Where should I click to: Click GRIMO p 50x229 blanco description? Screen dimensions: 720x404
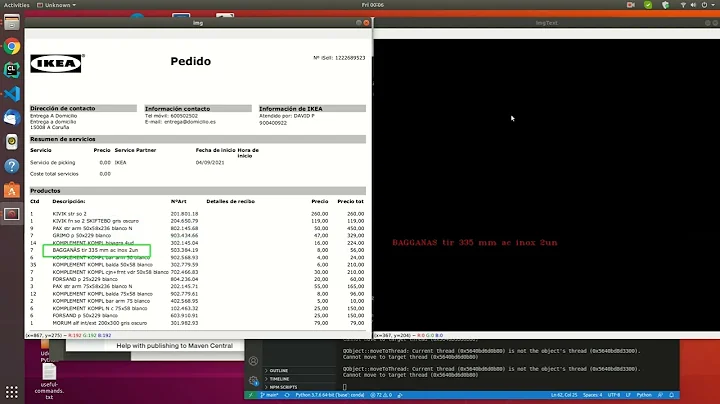(x=81, y=235)
